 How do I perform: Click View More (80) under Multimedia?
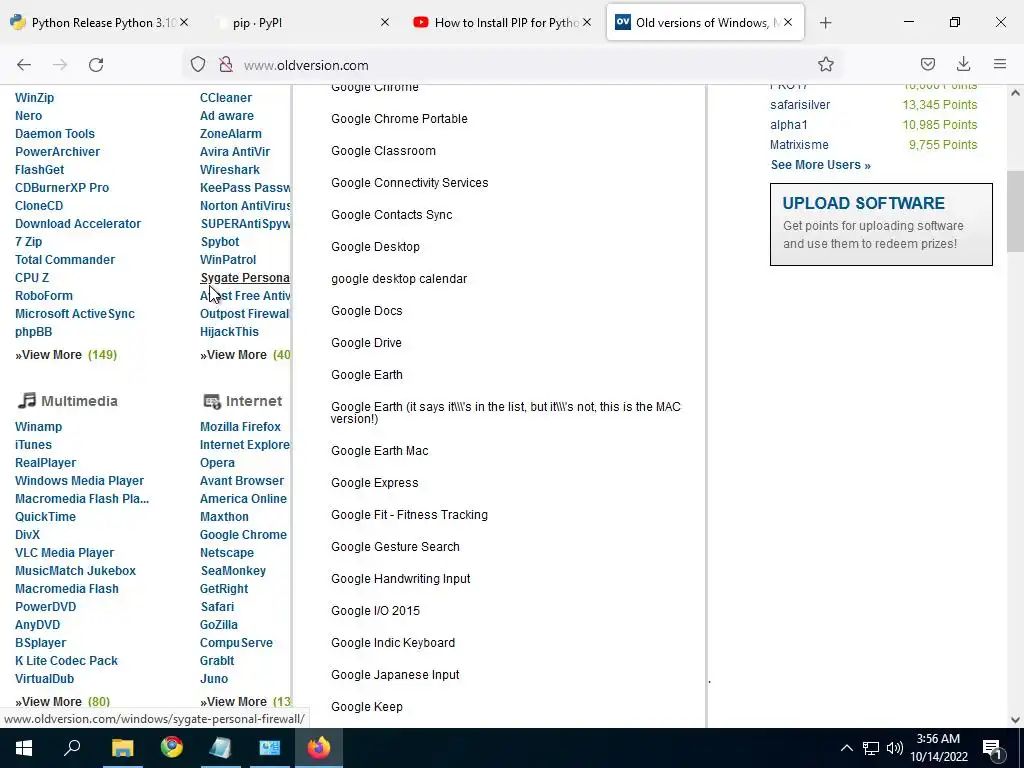(x=63, y=701)
